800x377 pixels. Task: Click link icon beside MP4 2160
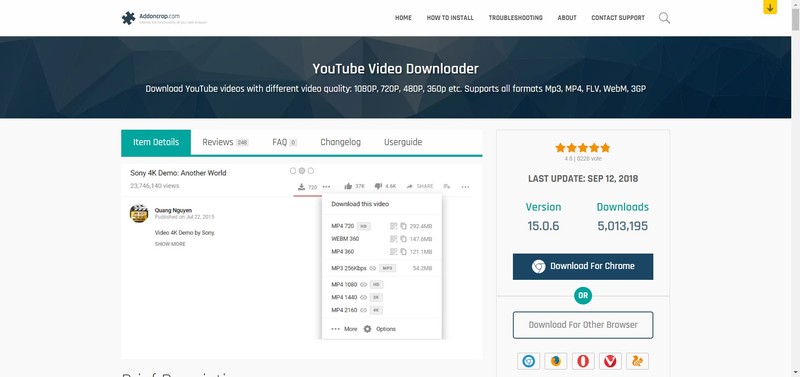point(363,310)
